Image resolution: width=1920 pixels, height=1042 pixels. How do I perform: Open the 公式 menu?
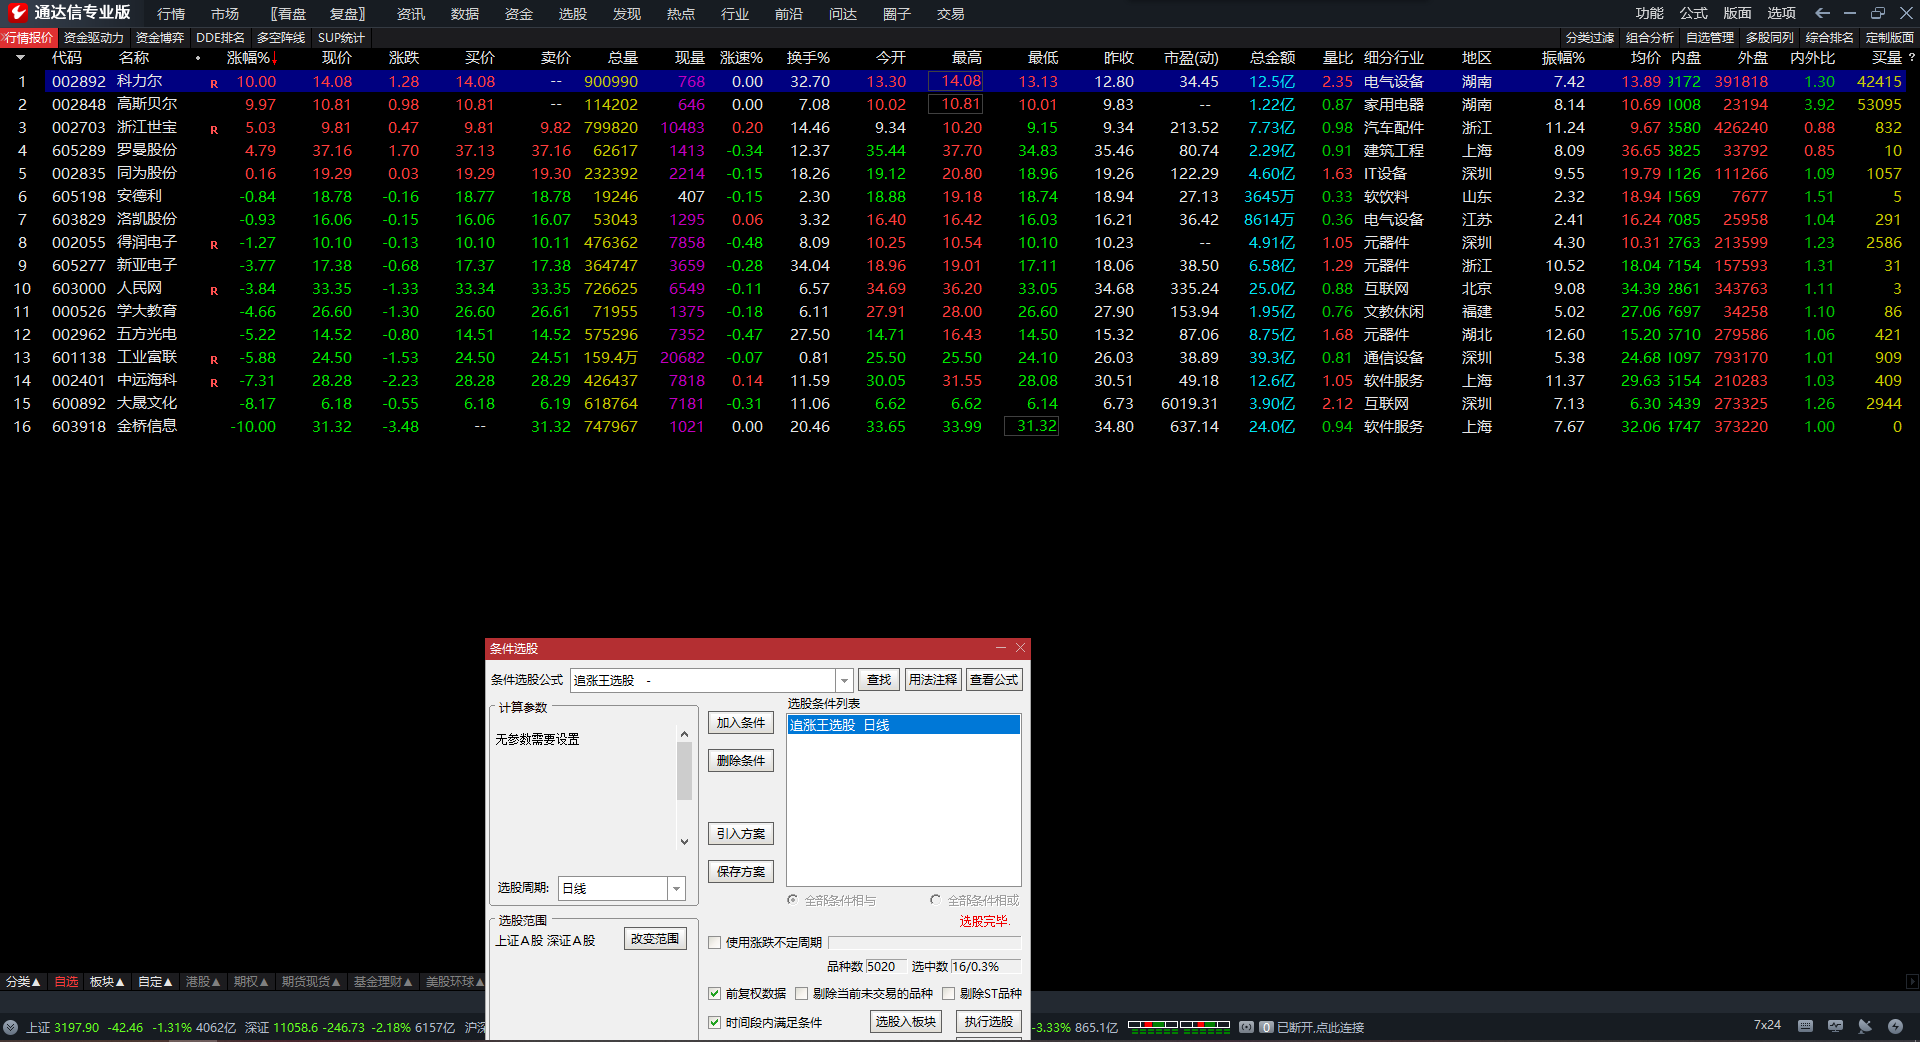coord(1693,13)
